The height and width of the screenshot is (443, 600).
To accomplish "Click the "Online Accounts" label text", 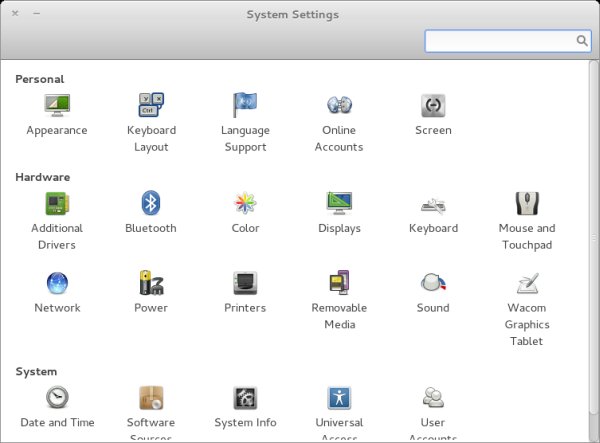I will pos(339,138).
